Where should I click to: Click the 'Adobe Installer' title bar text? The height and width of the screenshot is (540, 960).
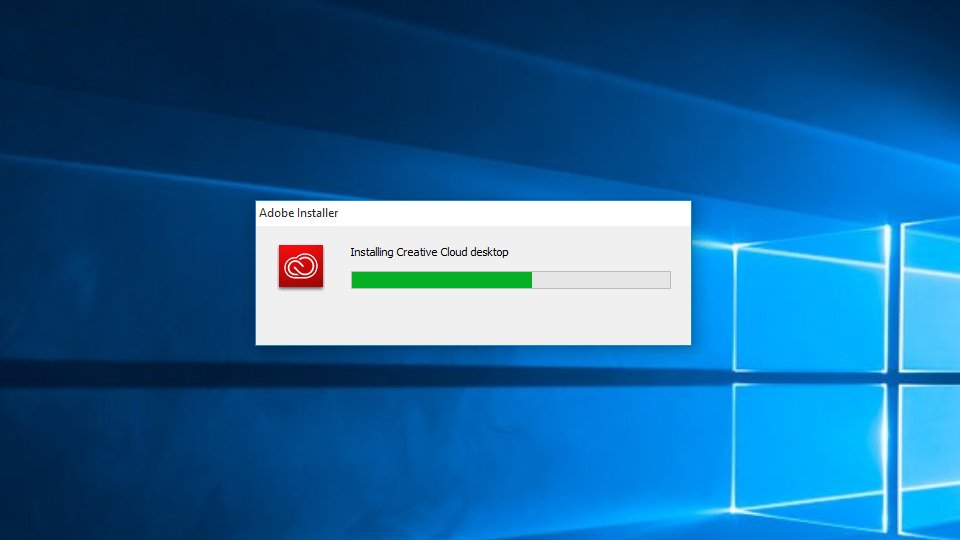pos(298,213)
